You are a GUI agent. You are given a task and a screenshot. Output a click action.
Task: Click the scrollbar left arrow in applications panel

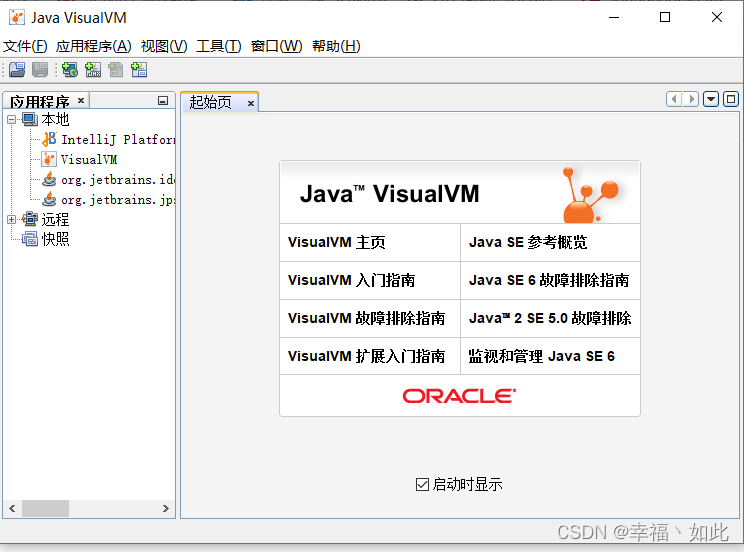click(12, 508)
